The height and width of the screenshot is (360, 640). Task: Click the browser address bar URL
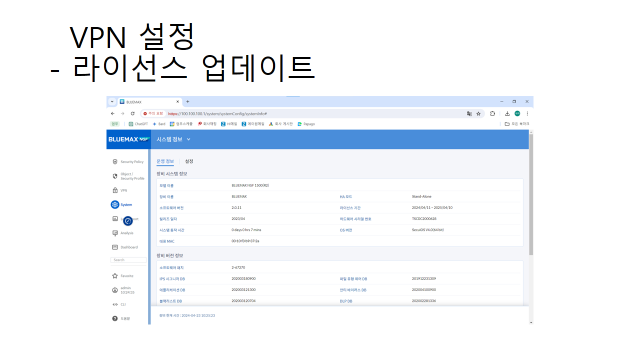[x=217, y=113]
